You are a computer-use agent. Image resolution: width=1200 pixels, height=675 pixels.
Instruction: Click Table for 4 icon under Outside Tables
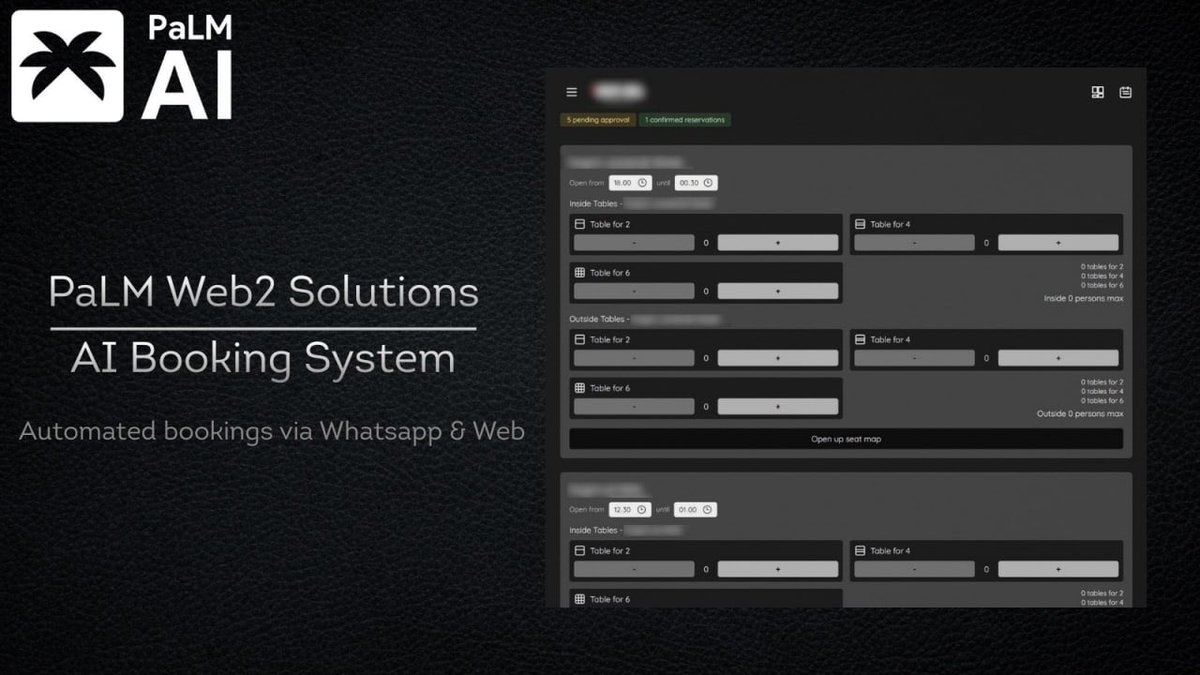pos(860,340)
